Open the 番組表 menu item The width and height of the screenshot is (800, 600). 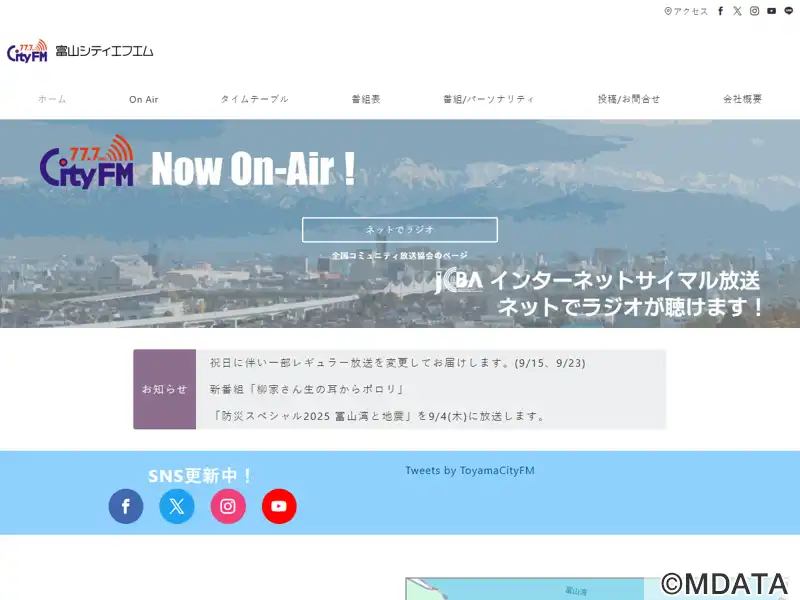[366, 99]
